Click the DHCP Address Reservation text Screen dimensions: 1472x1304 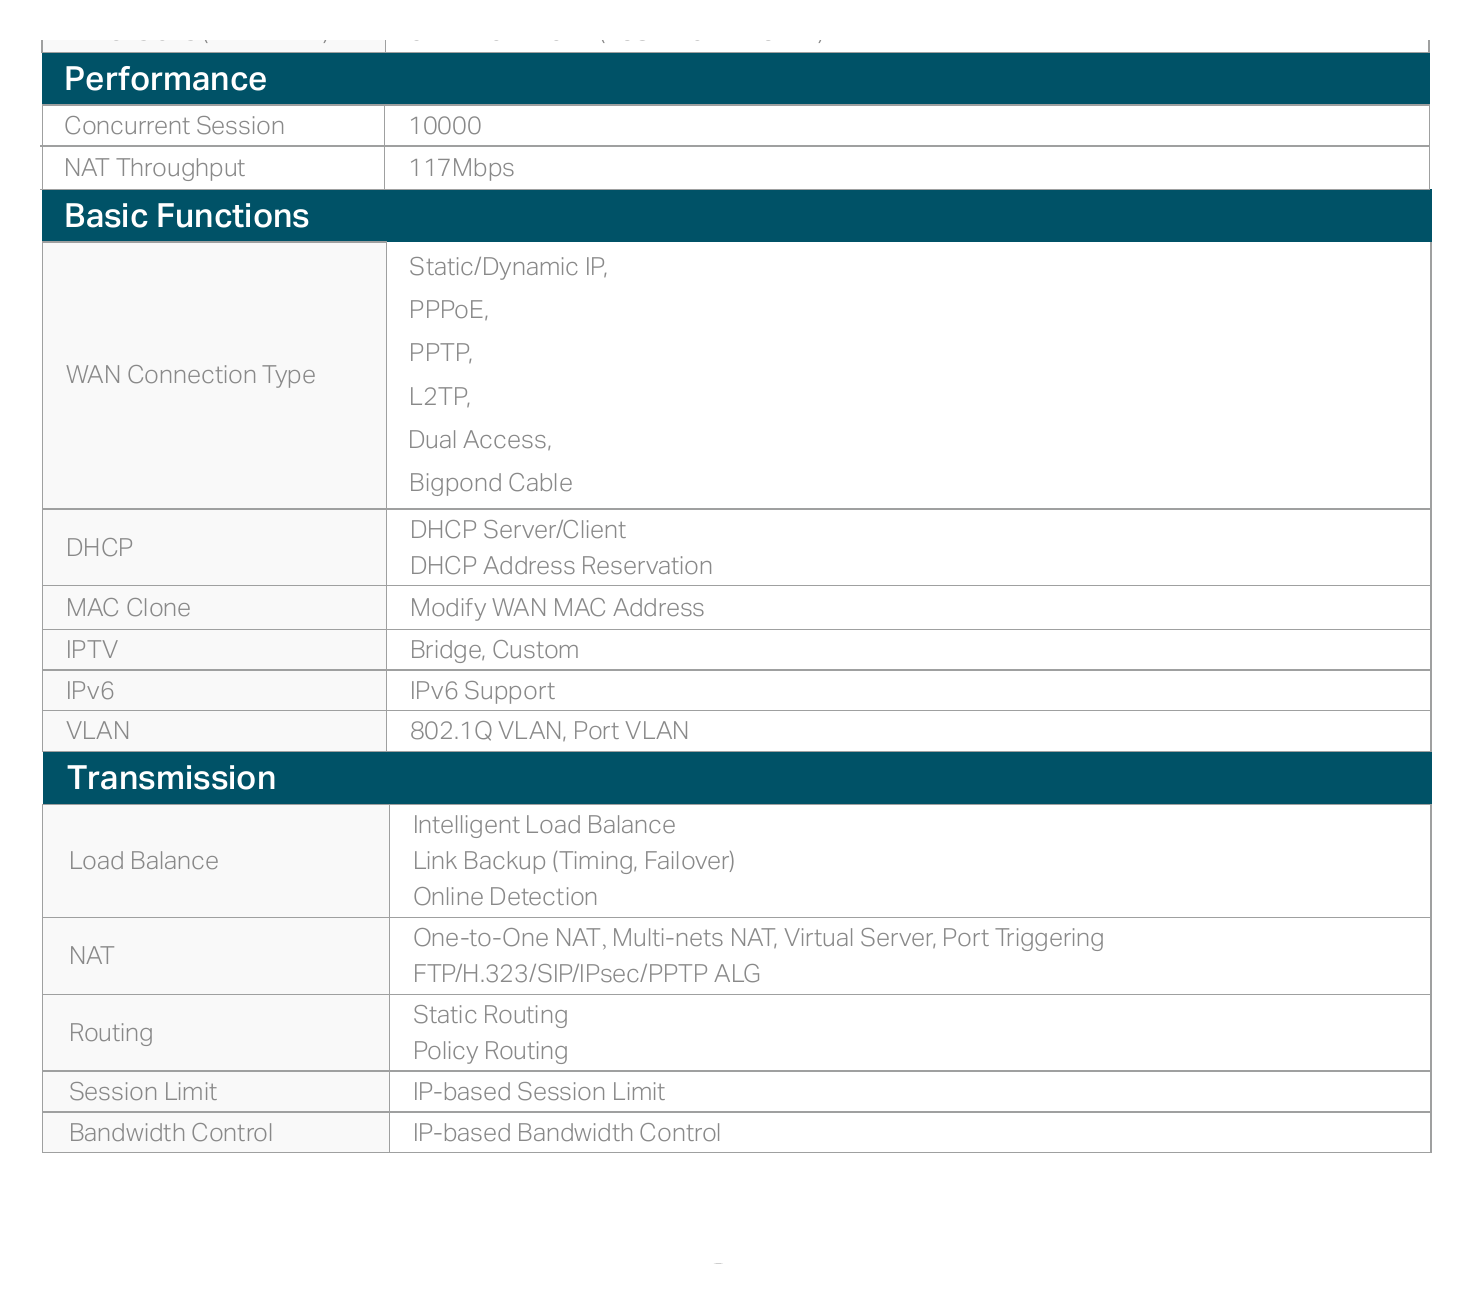pyautogui.click(x=561, y=566)
